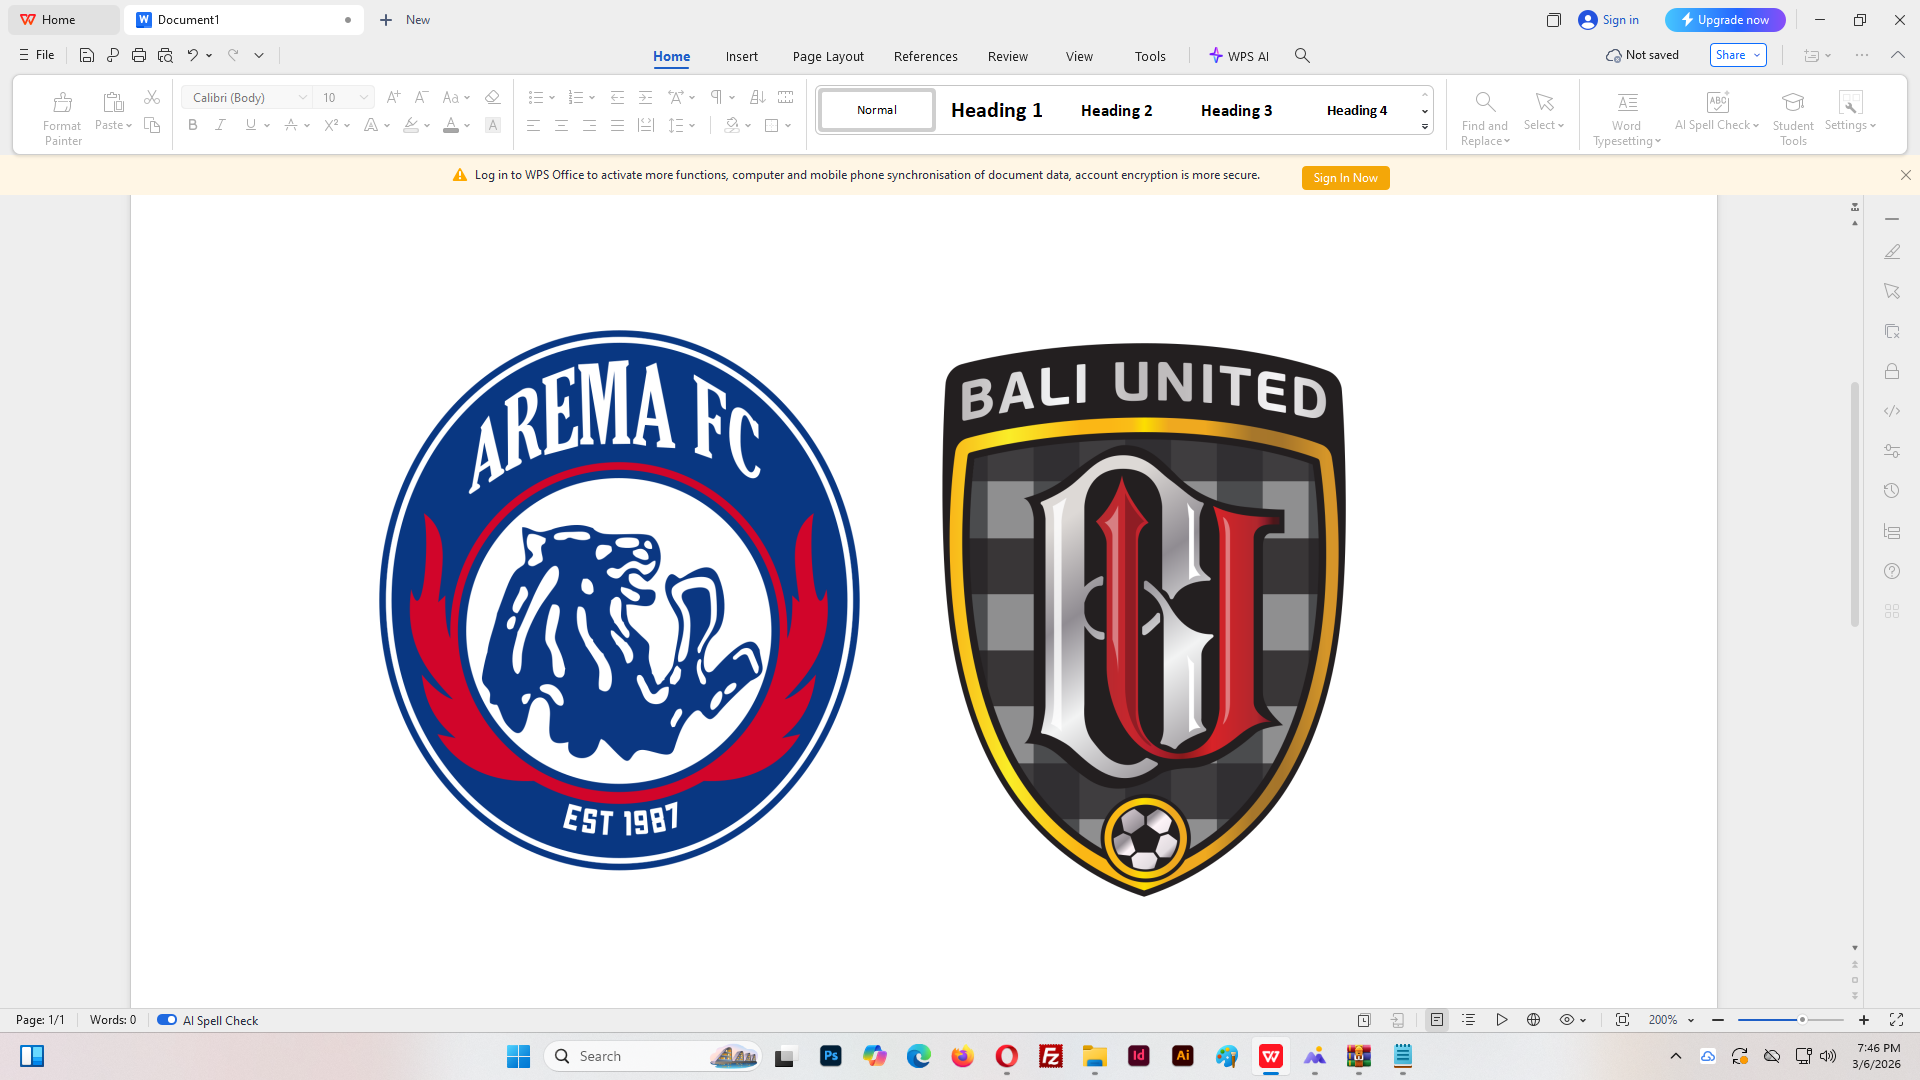The height and width of the screenshot is (1080, 1920).
Task: Open the Page Layout tab
Action: pos(828,56)
